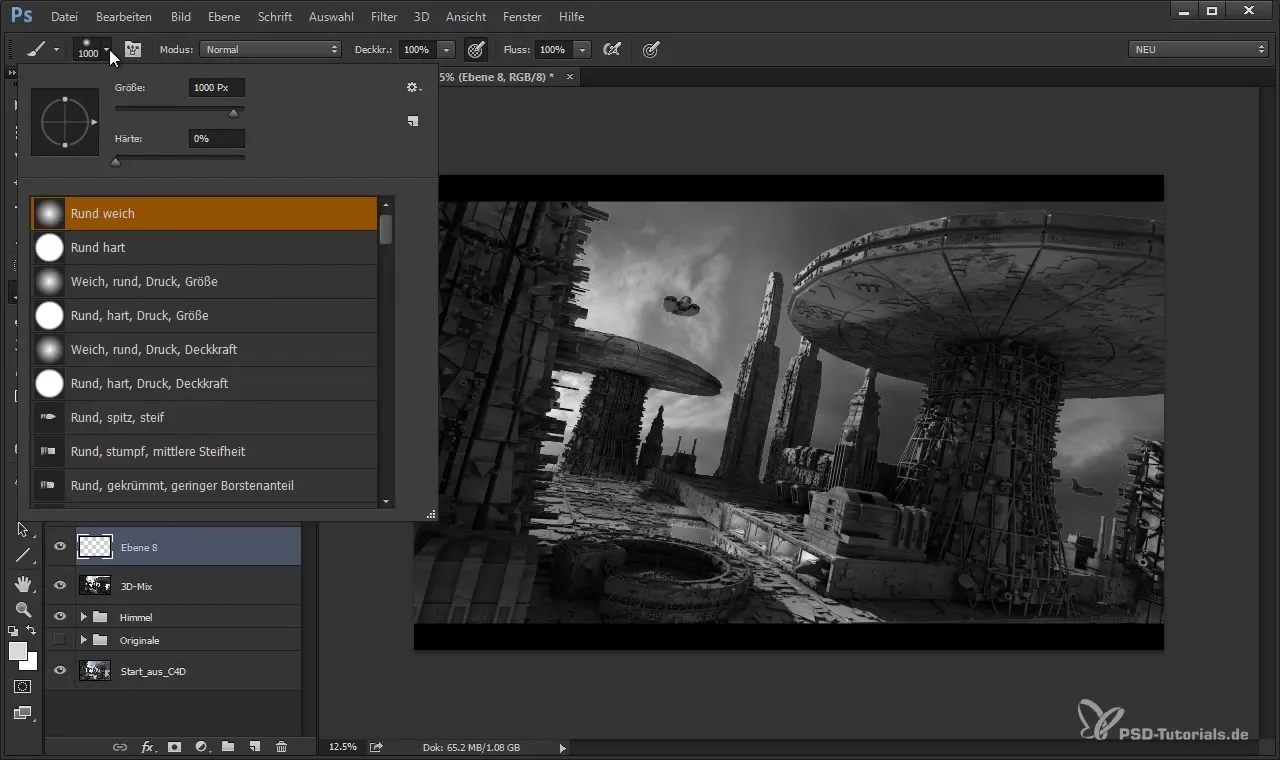This screenshot has height=760, width=1280.
Task: Click the share icon in status bar
Action: [x=376, y=747]
